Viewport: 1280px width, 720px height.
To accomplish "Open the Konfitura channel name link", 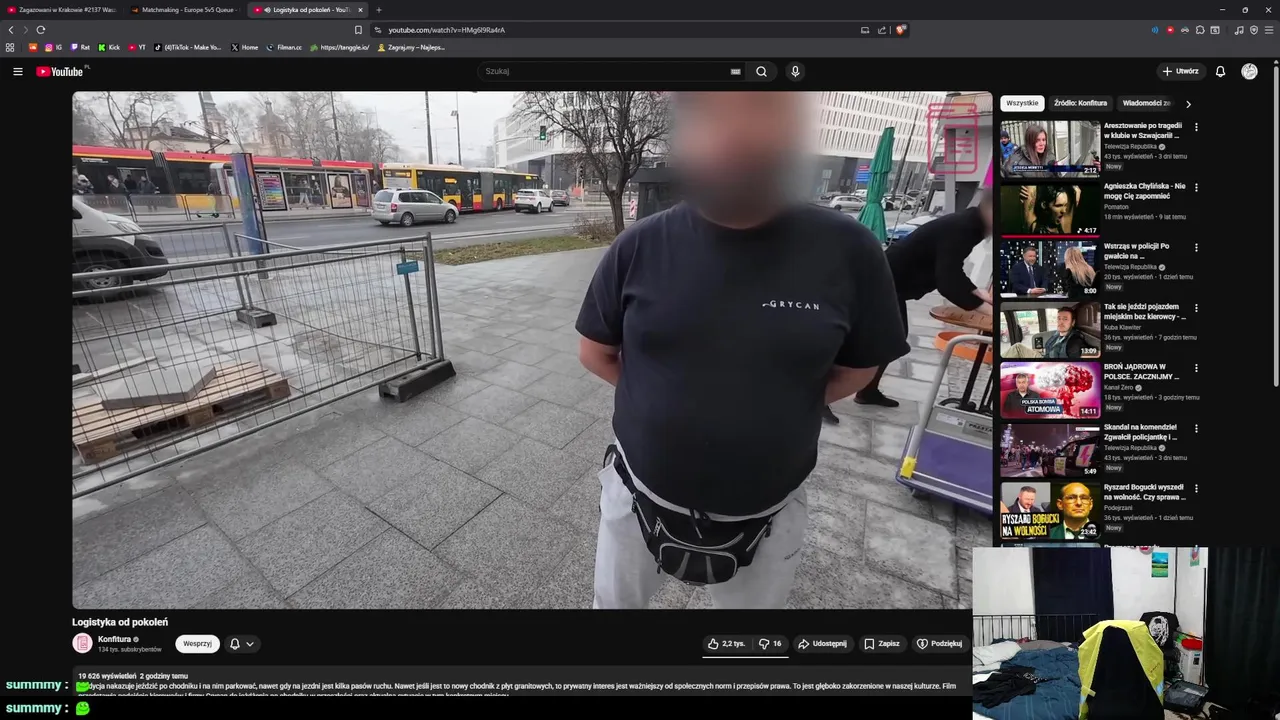I will click(x=115, y=639).
